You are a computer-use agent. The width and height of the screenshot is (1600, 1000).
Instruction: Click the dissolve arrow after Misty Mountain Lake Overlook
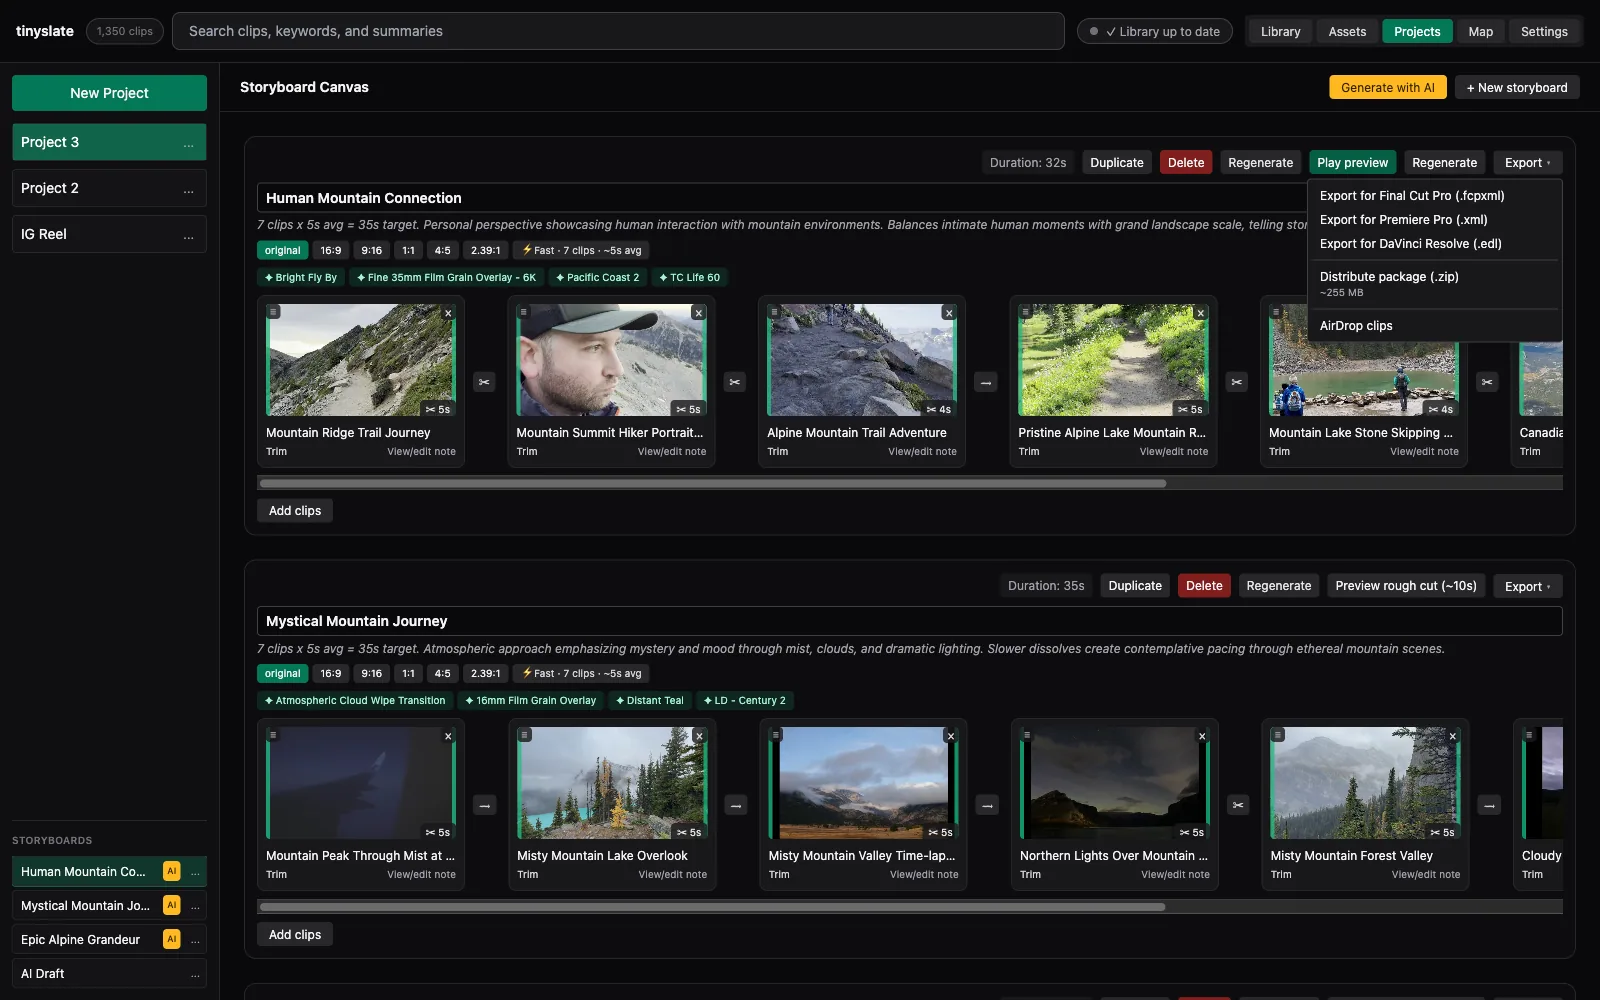(x=736, y=805)
